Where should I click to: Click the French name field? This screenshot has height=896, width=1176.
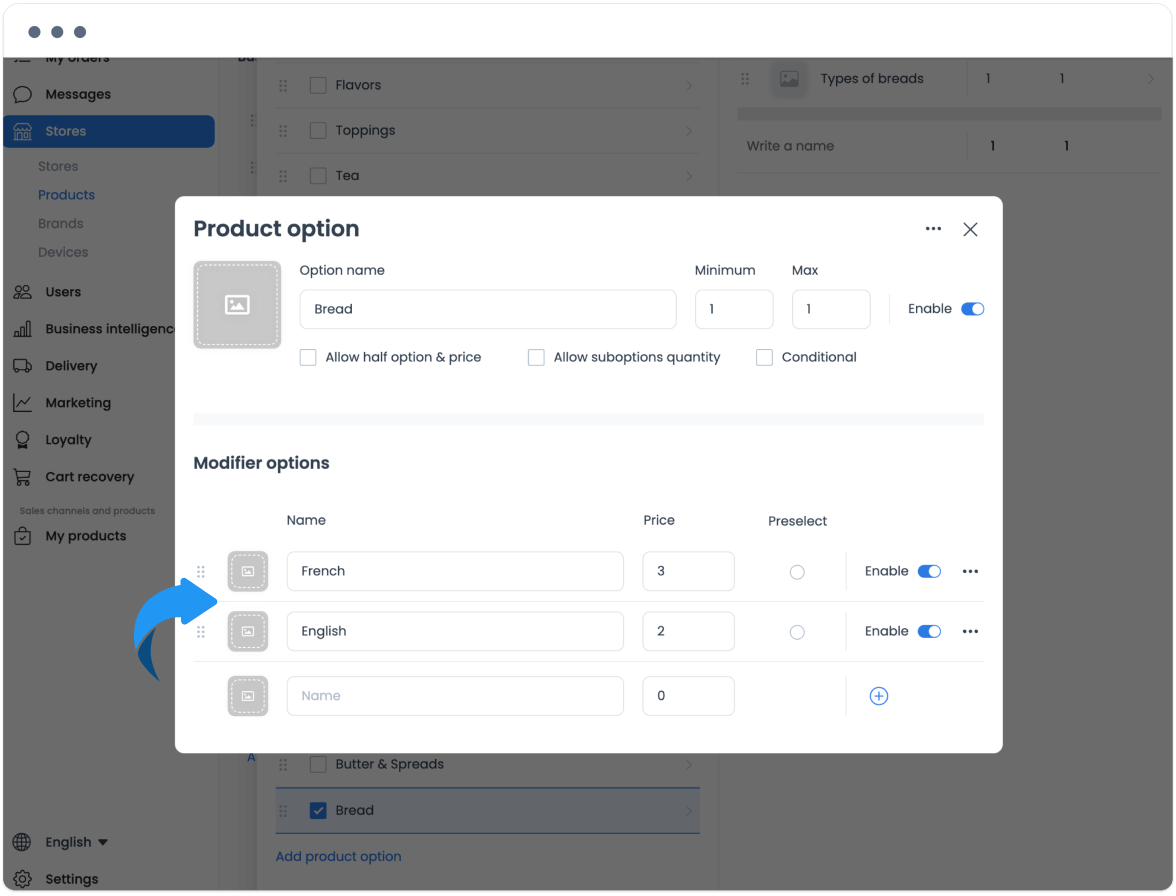pyautogui.click(x=455, y=571)
